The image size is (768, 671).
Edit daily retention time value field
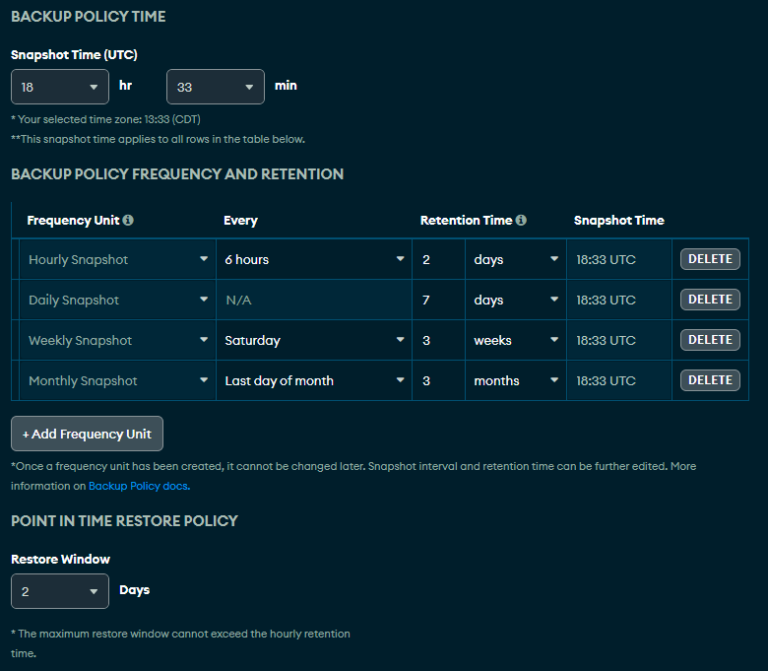pos(438,300)
